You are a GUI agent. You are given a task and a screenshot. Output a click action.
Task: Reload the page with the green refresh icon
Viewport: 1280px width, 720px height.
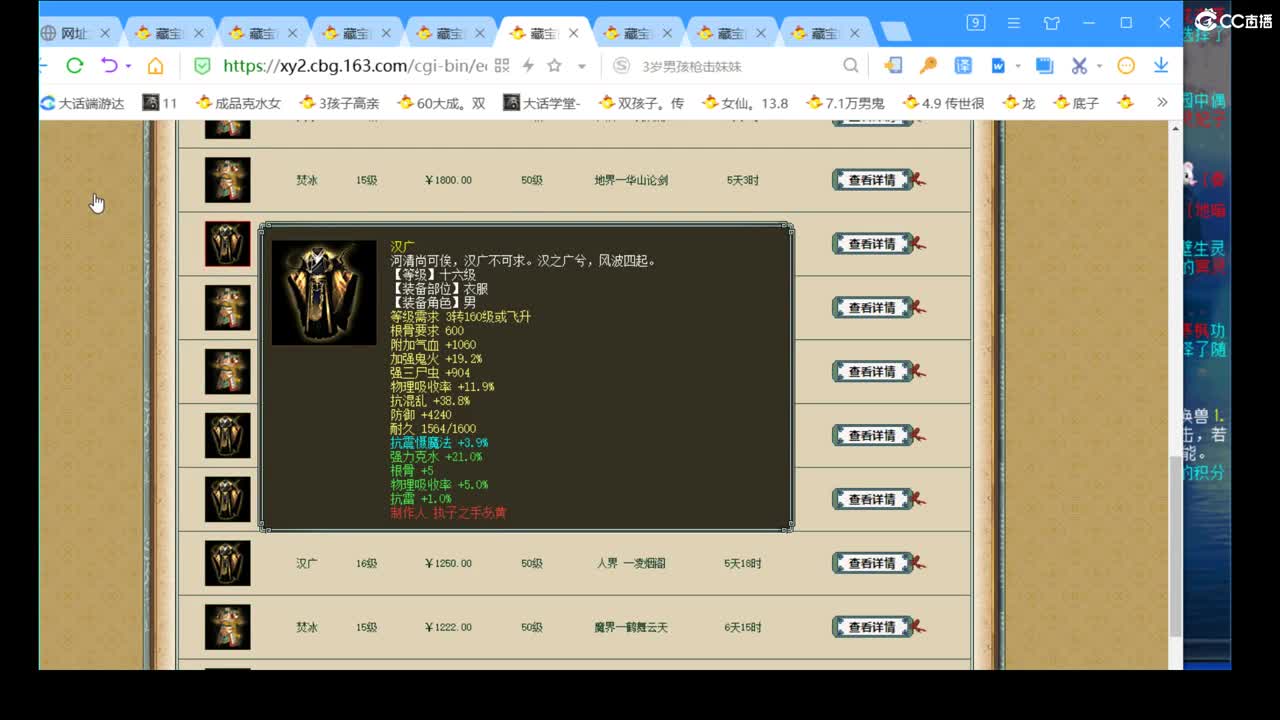coord(74,66)
